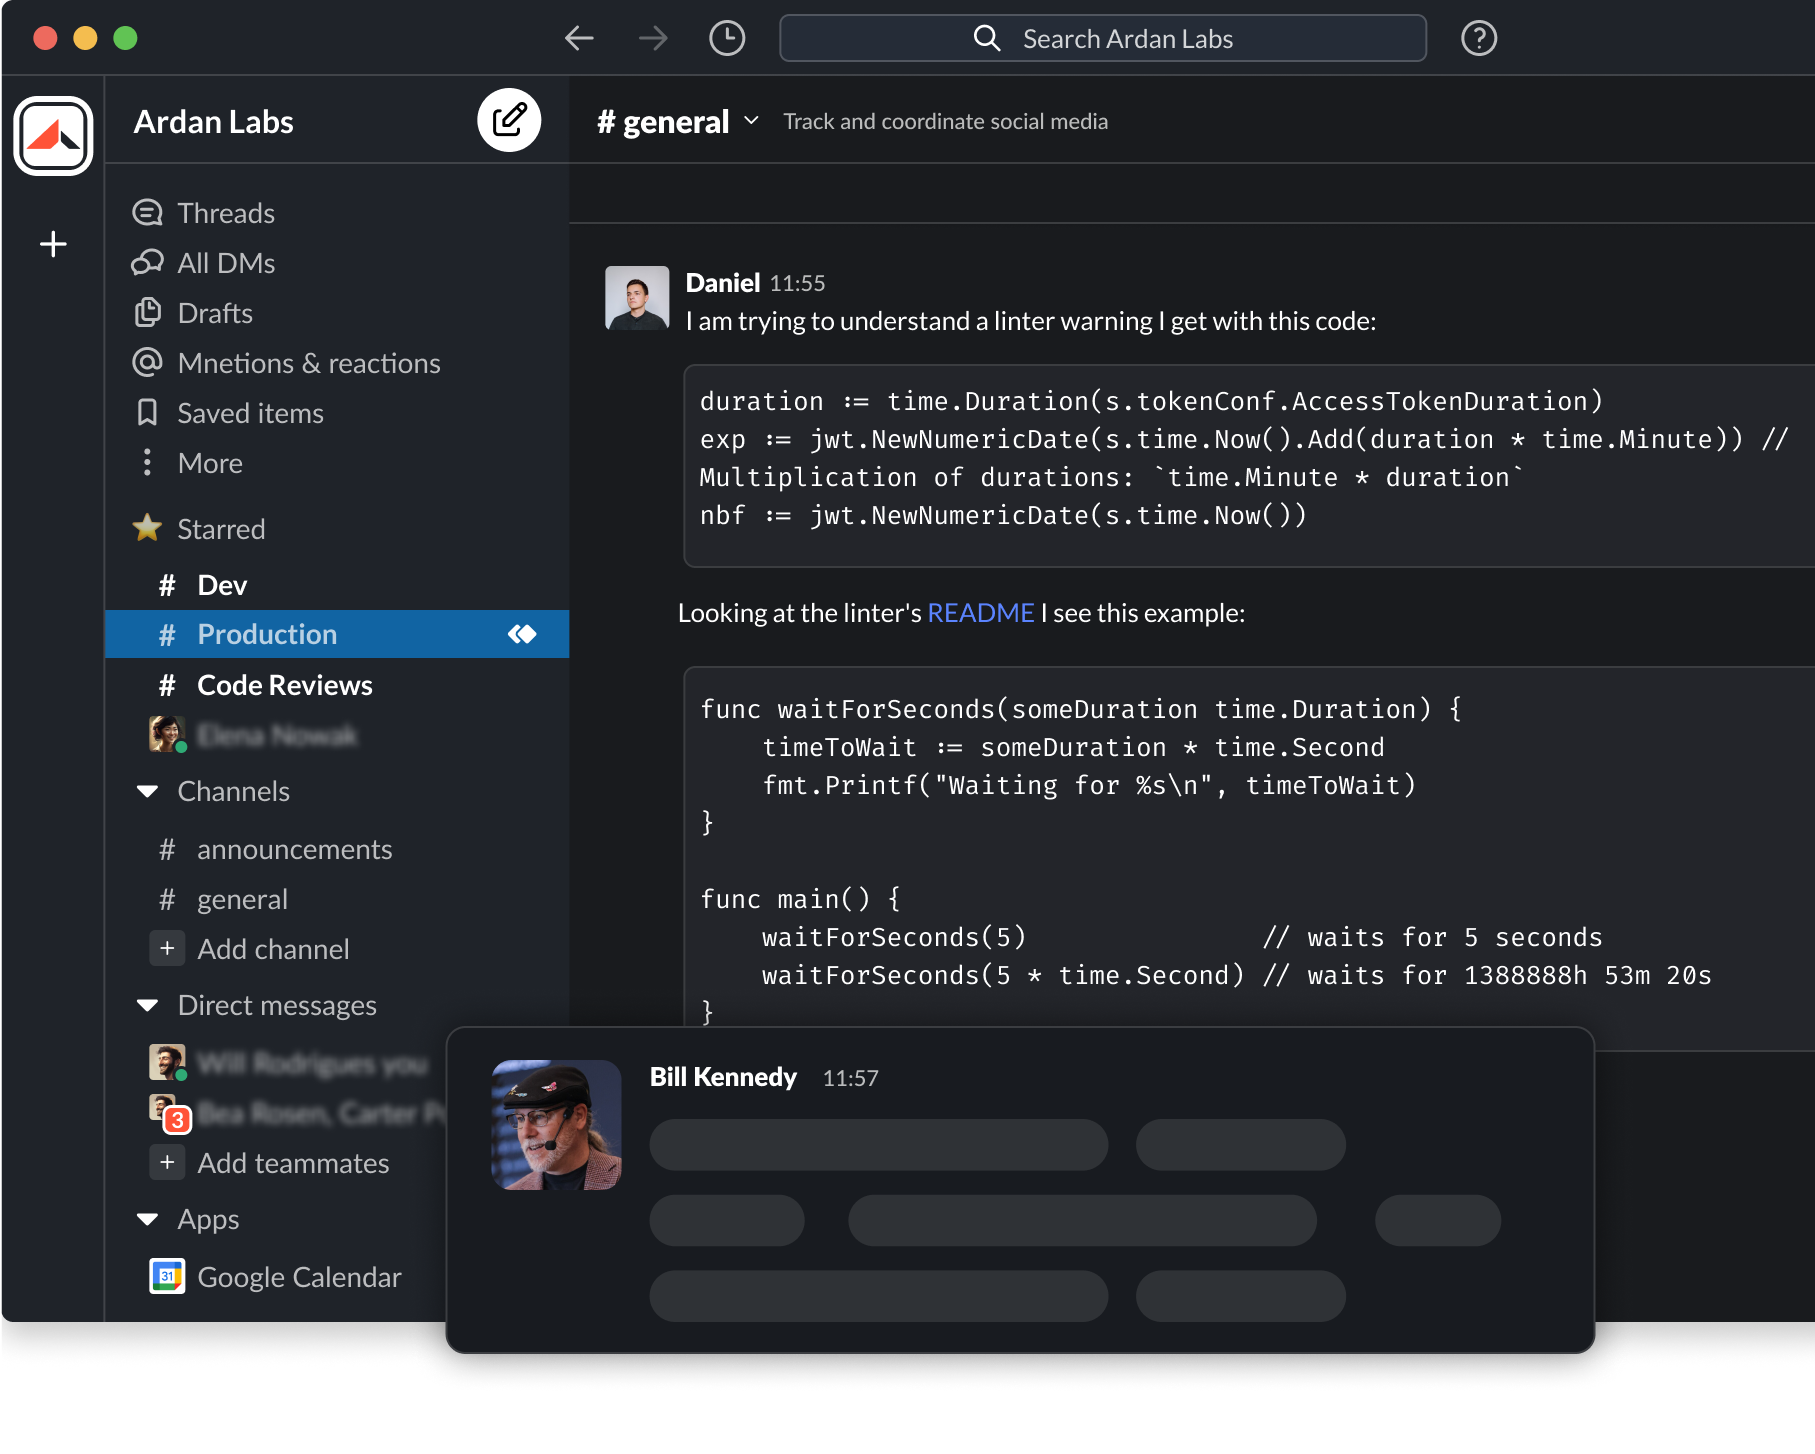Open the #general channel details dropdown
Screen dimensions: 1815x1454
click(x=750, y=121)
